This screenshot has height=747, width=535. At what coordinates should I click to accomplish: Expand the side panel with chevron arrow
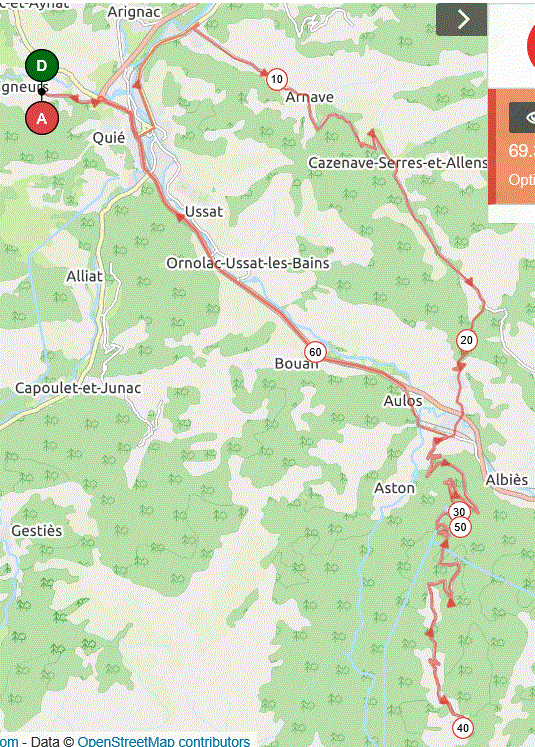pos(461,20)
